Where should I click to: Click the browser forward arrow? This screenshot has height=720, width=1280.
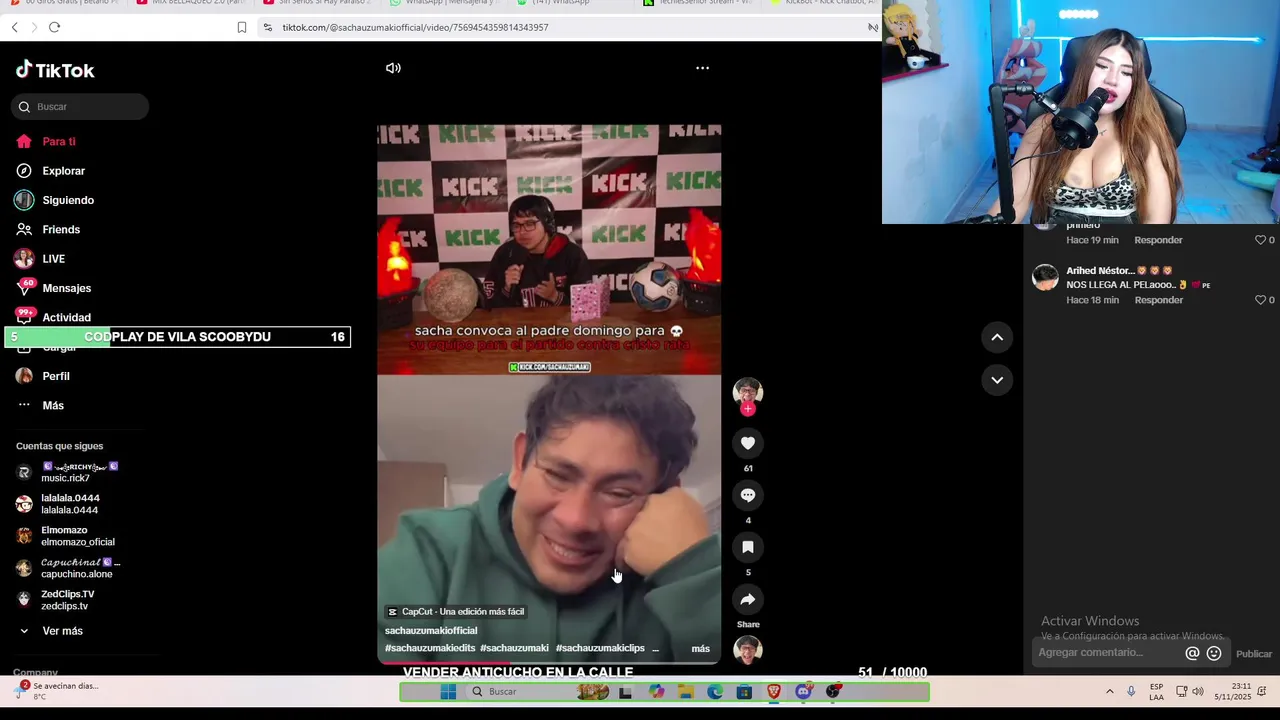click(33, 27)
